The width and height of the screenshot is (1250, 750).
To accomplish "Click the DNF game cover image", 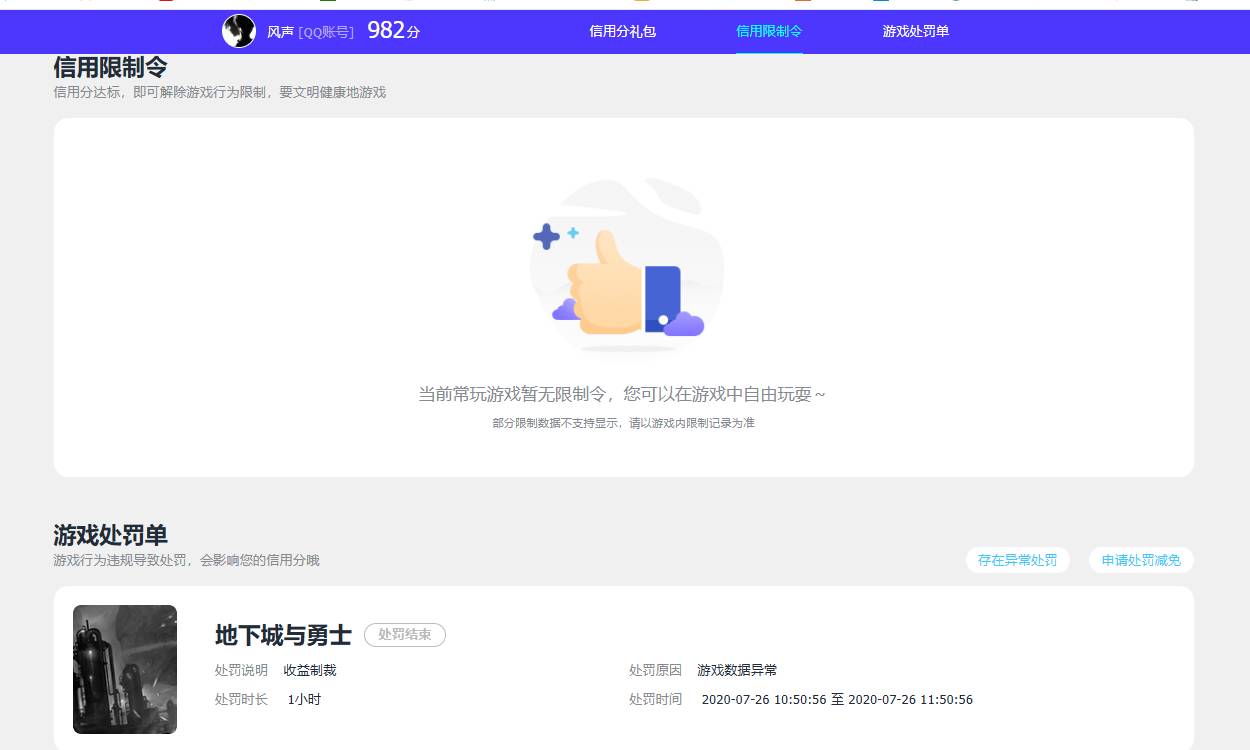I will [x=124, y=668].
